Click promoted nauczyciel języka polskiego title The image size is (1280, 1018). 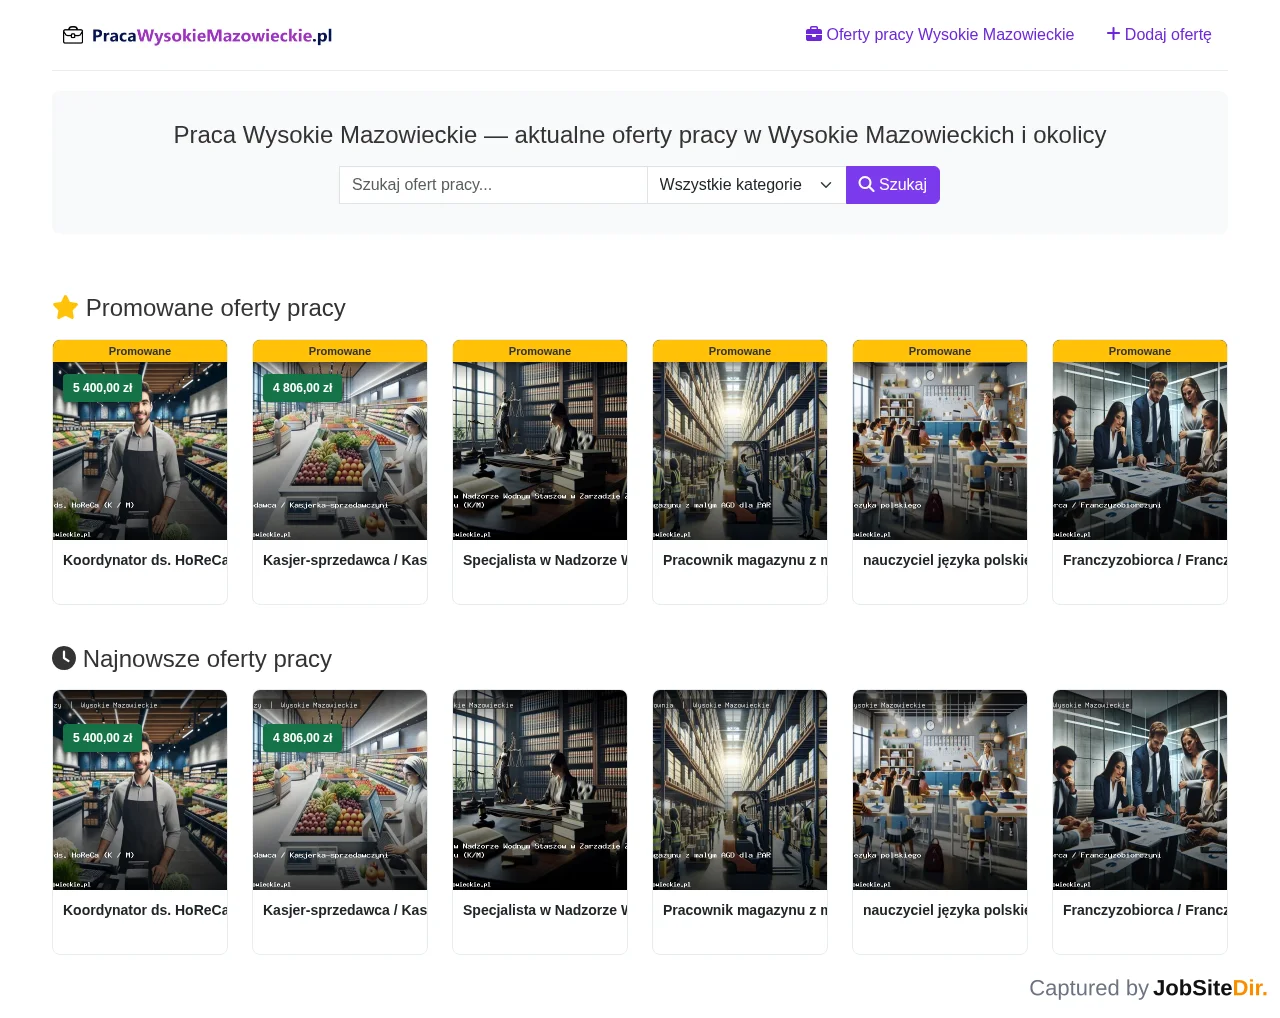click(945, 560)
